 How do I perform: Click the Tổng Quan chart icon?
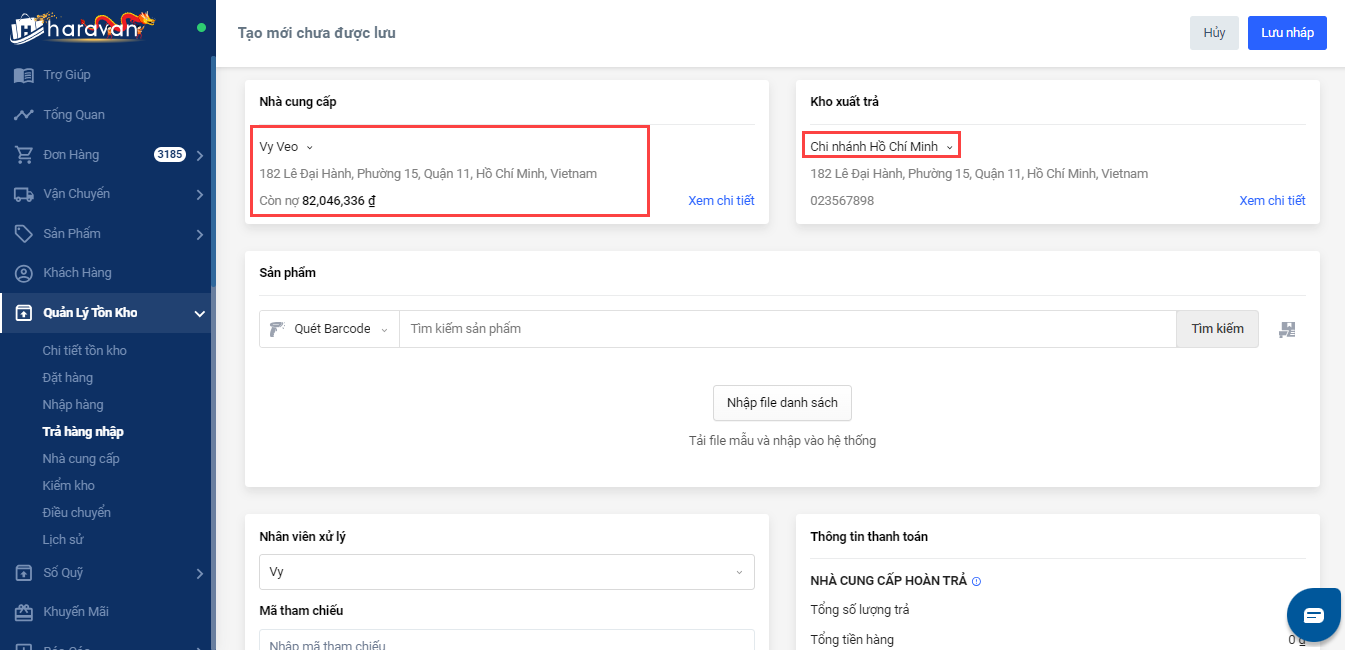click(x=24, y=115)
